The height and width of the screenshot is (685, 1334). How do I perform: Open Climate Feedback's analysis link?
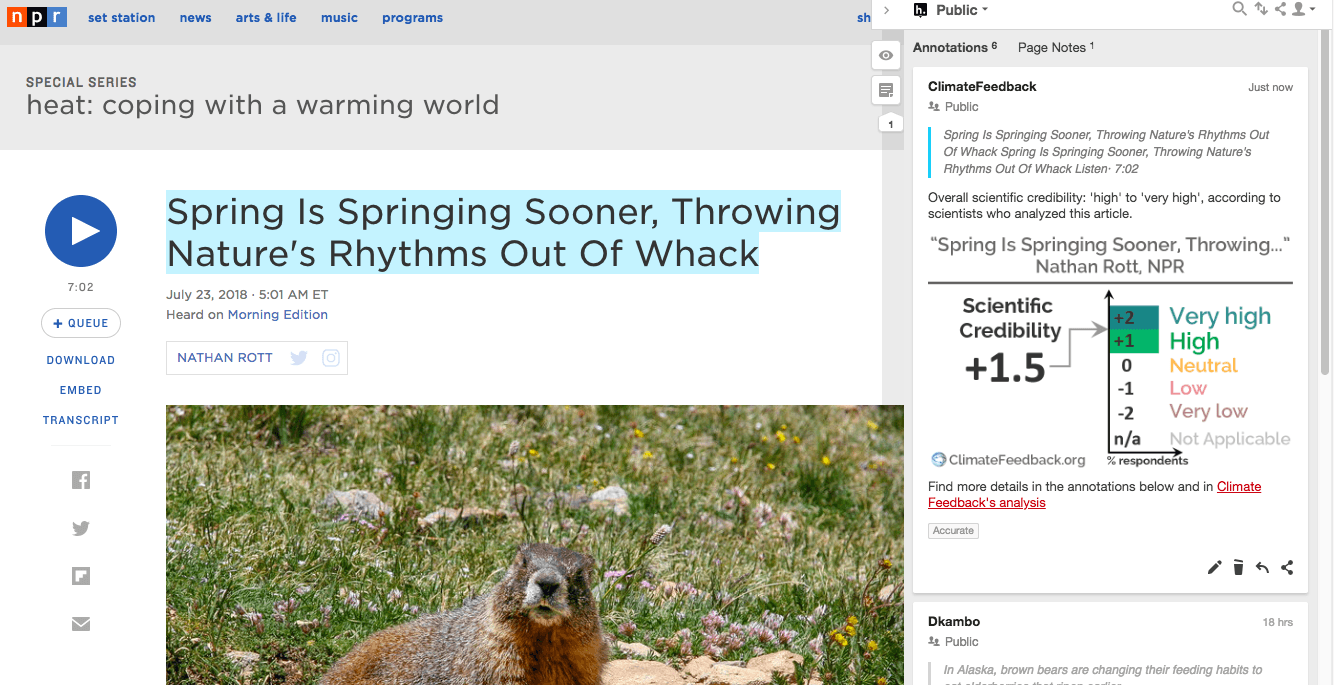click(x=1095, y=495)
